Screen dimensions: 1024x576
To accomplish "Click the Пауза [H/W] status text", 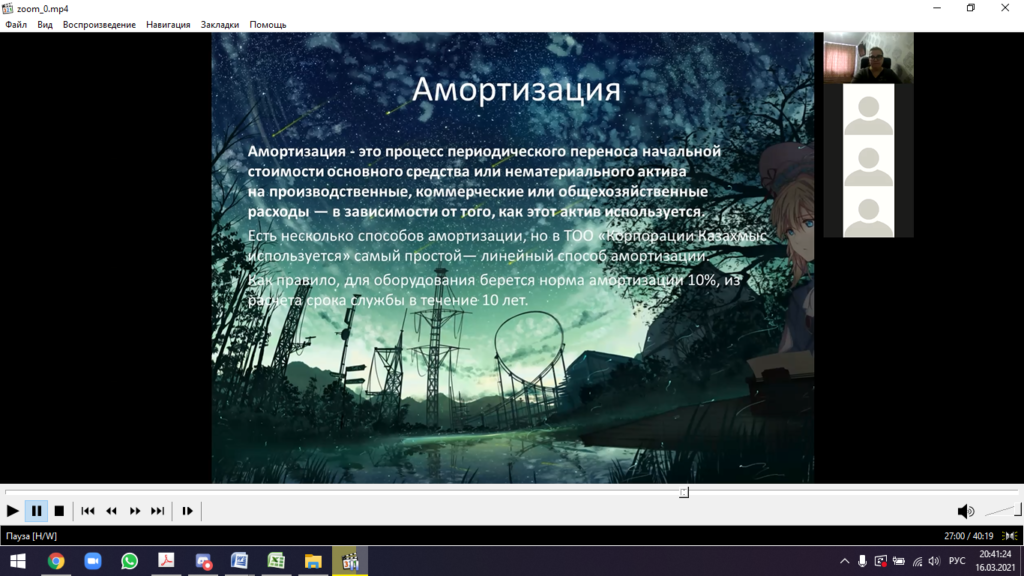I will tap(31, 536).
